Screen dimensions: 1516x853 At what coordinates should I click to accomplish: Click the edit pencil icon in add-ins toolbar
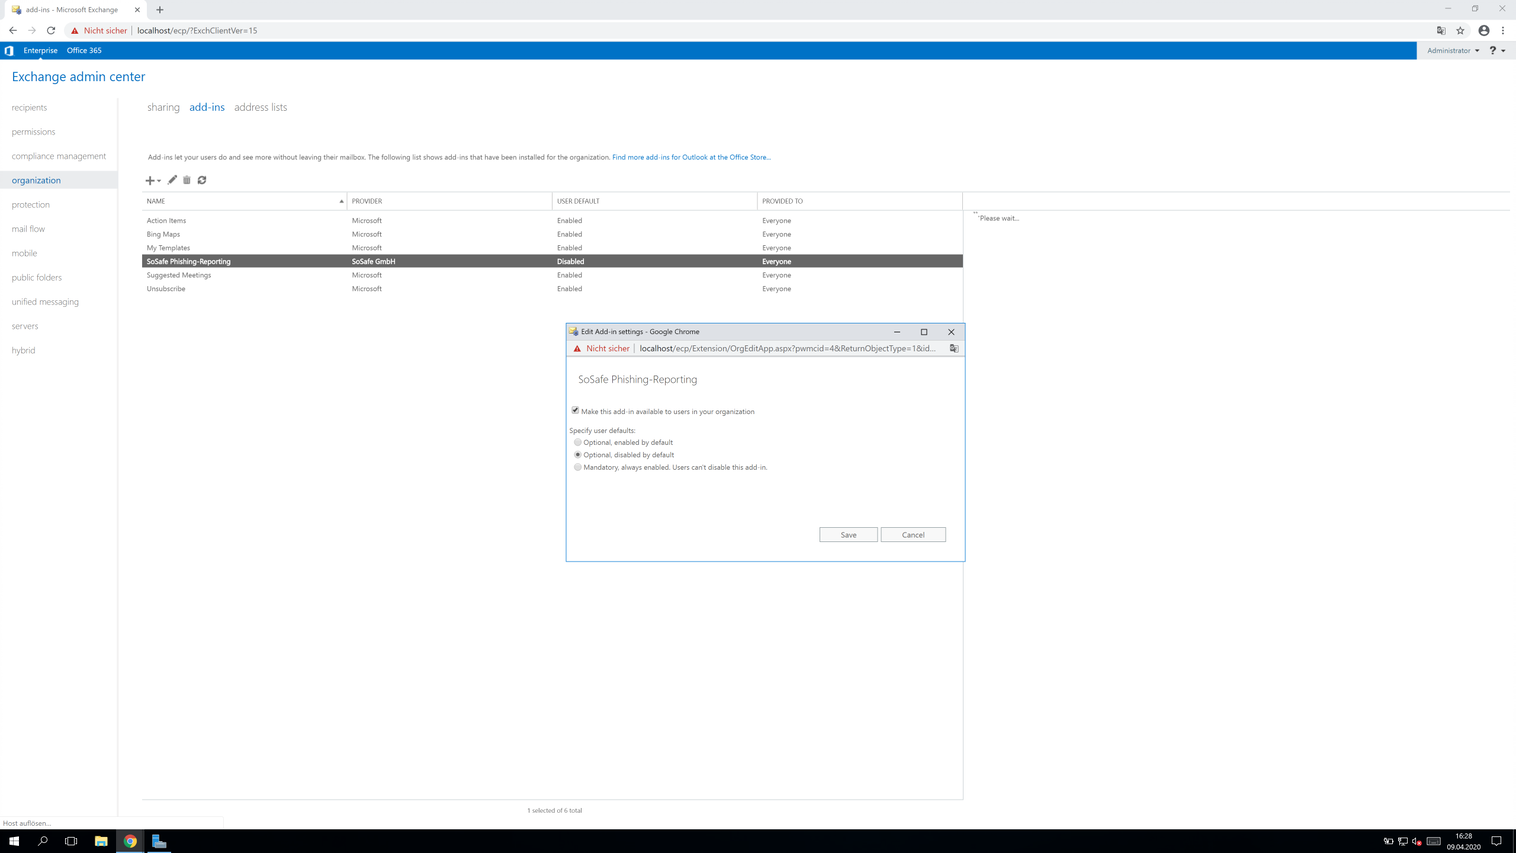coord(172,180)
